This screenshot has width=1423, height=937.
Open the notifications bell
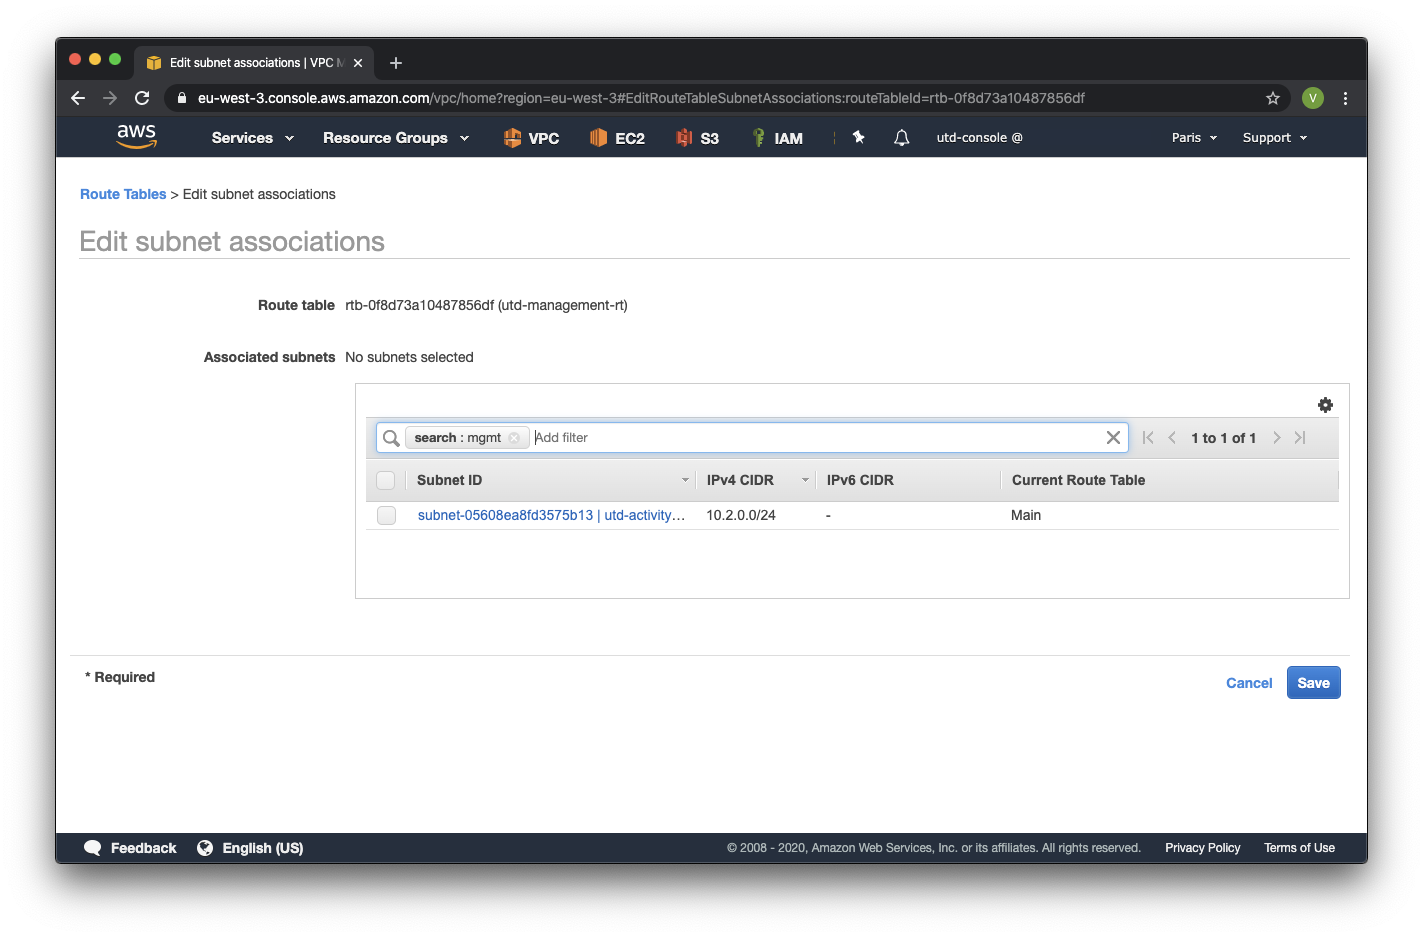(x=901, y=138)
